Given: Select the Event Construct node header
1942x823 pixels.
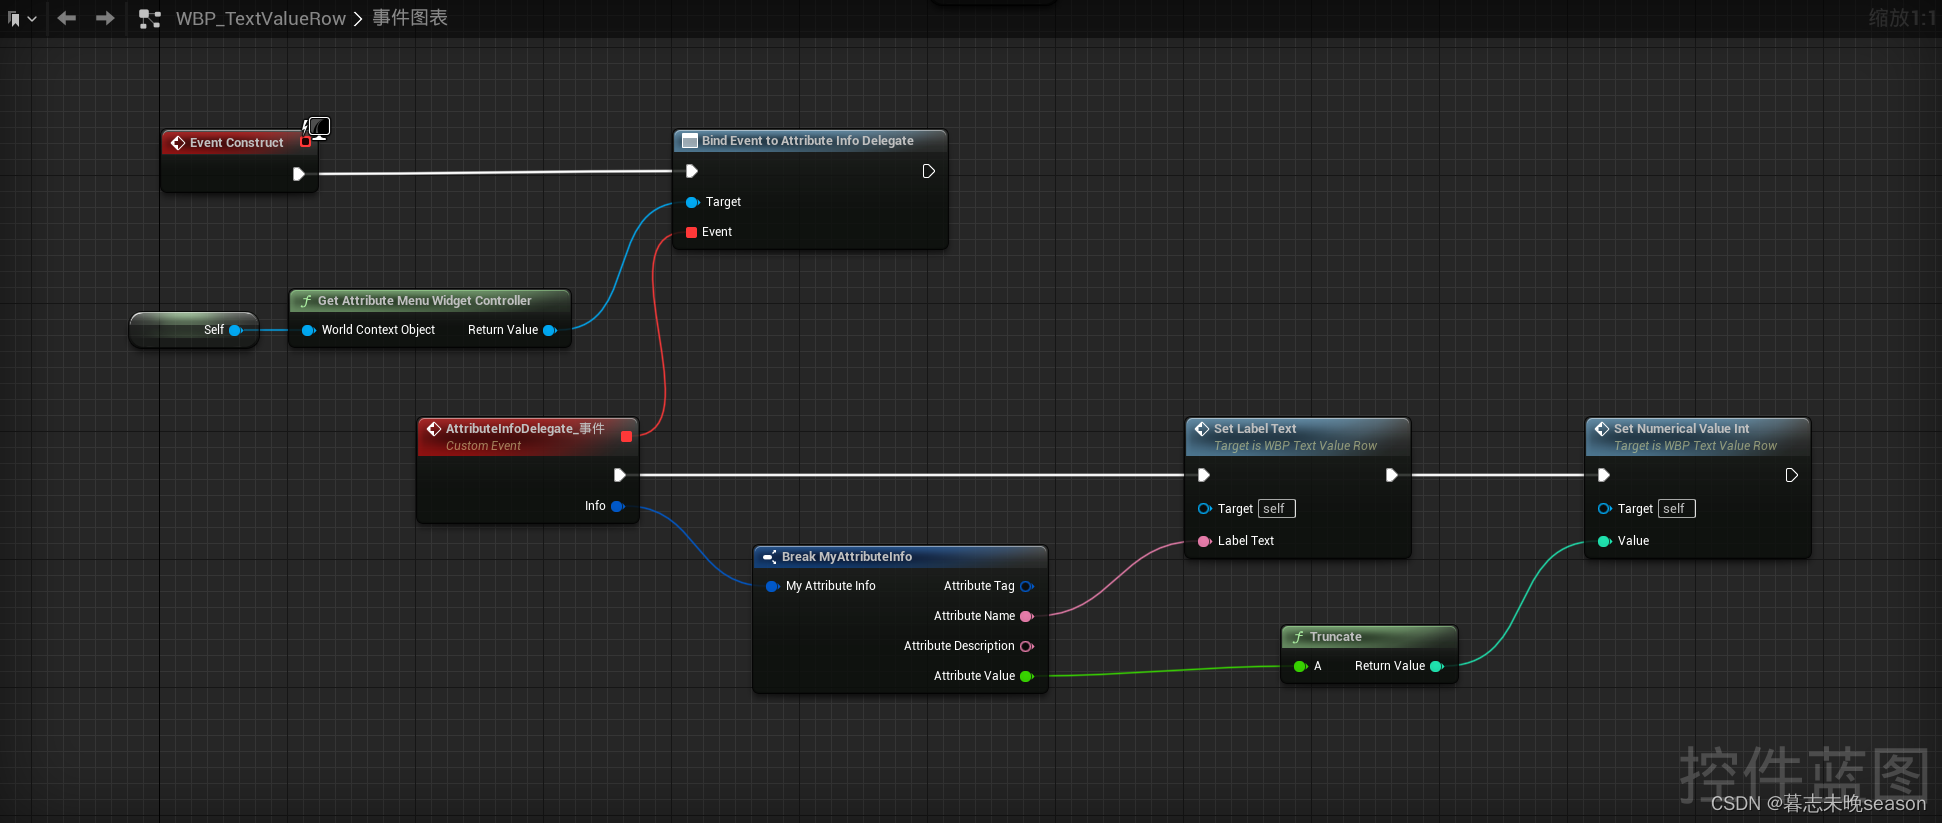Looking at the screenshot, I should coord(236,142).
